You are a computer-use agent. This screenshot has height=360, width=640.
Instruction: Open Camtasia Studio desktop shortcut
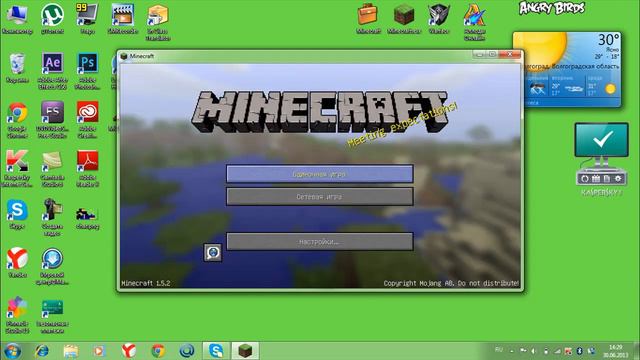click(52, 169)
